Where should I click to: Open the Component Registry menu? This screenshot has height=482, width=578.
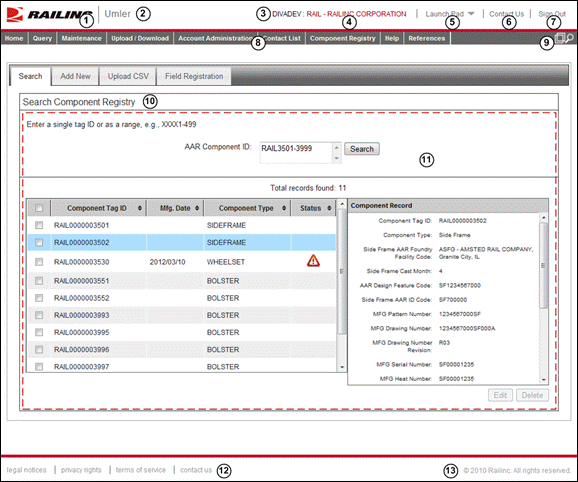tap(342, 38)
